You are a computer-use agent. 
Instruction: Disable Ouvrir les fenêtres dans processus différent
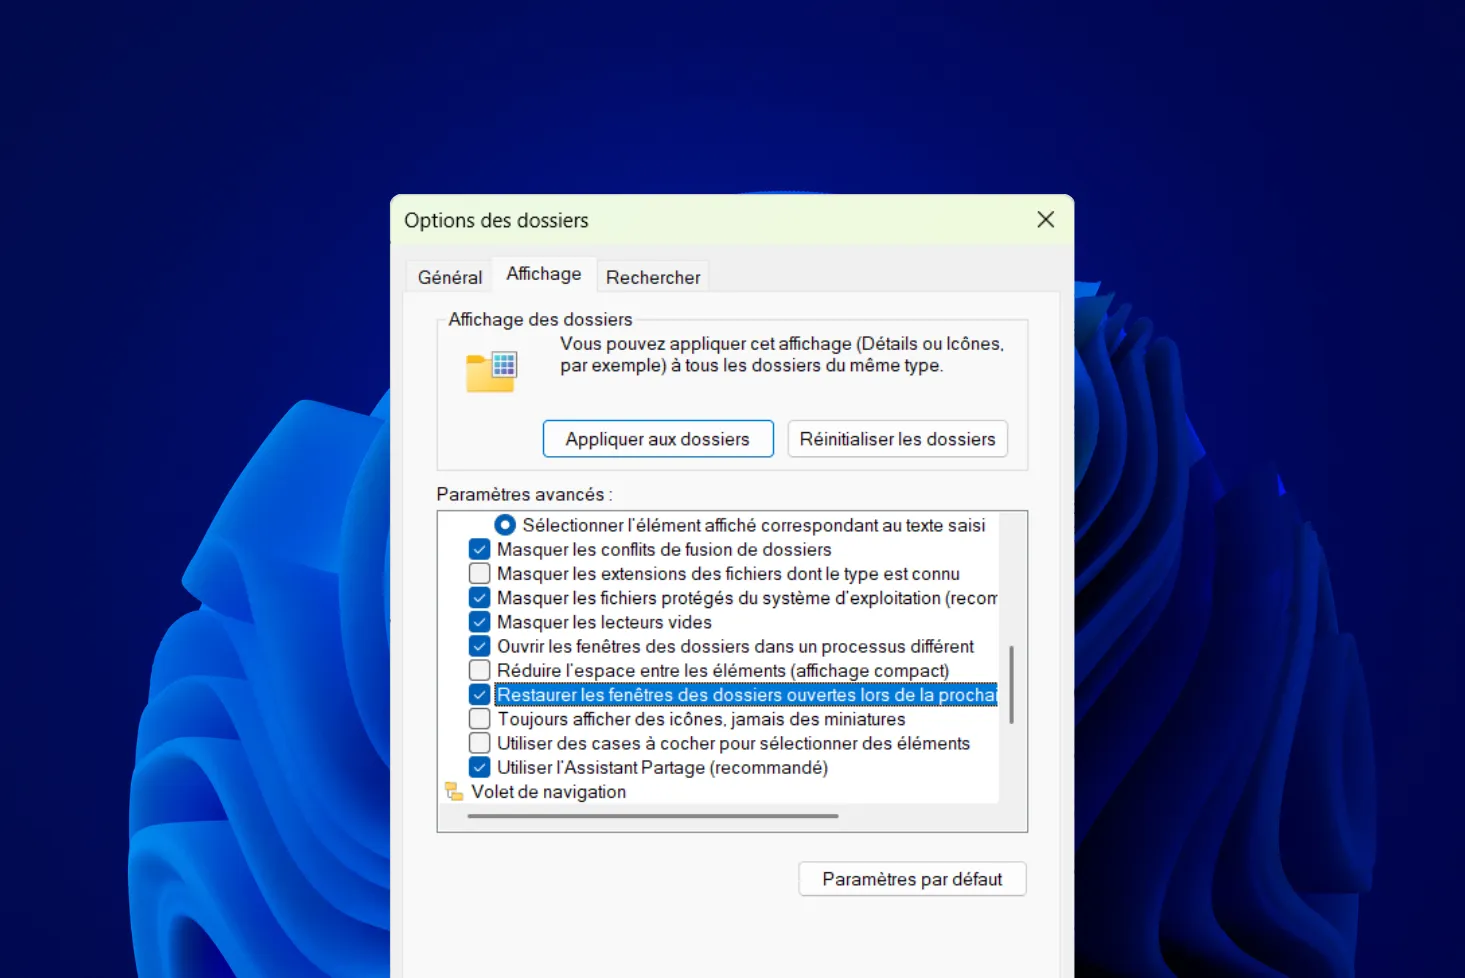click(x=480, y=646)
